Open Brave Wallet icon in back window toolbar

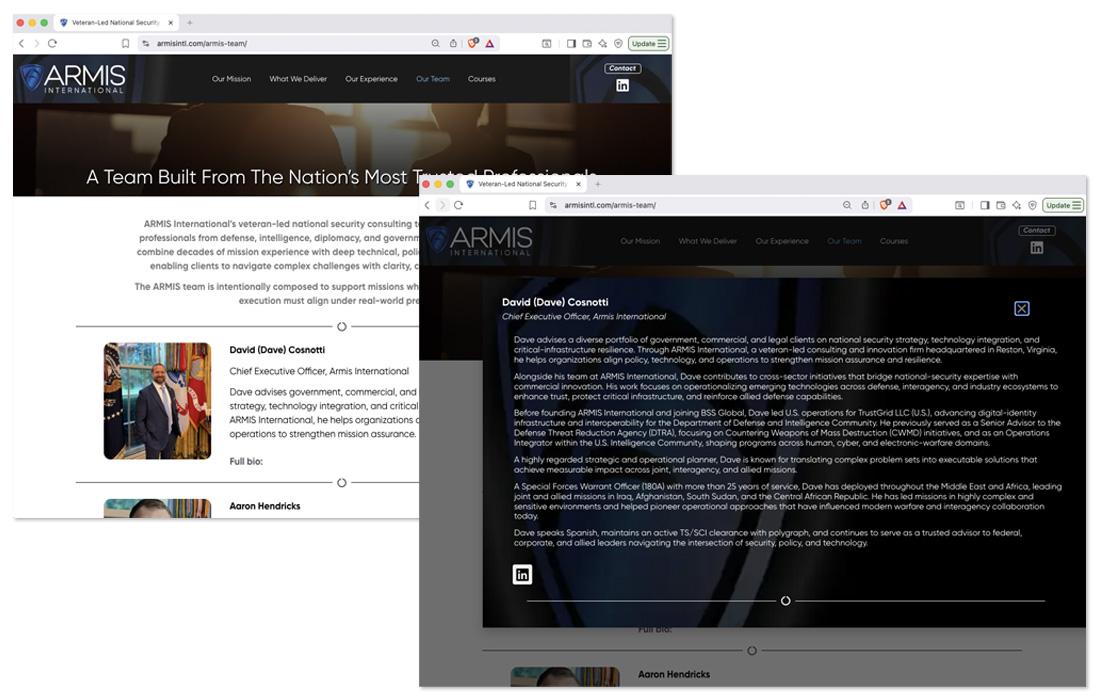point(586,43)
